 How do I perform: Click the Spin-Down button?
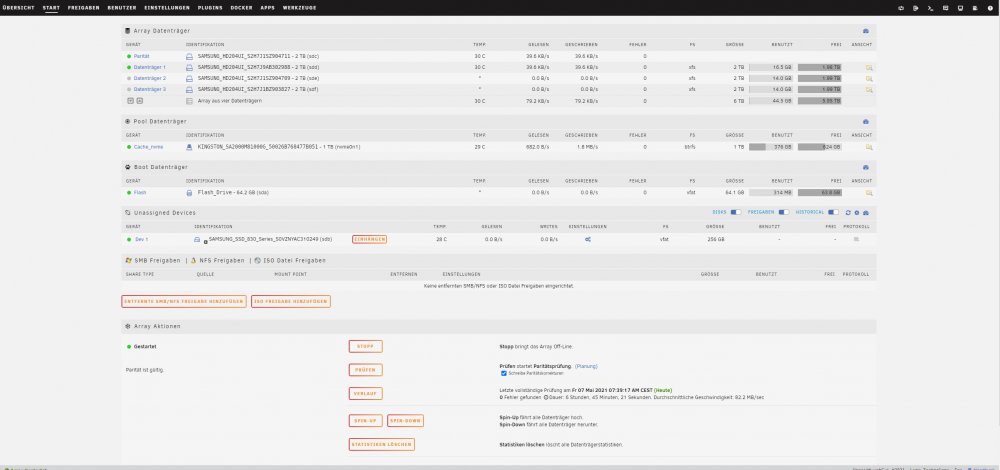tap(405, 421)
